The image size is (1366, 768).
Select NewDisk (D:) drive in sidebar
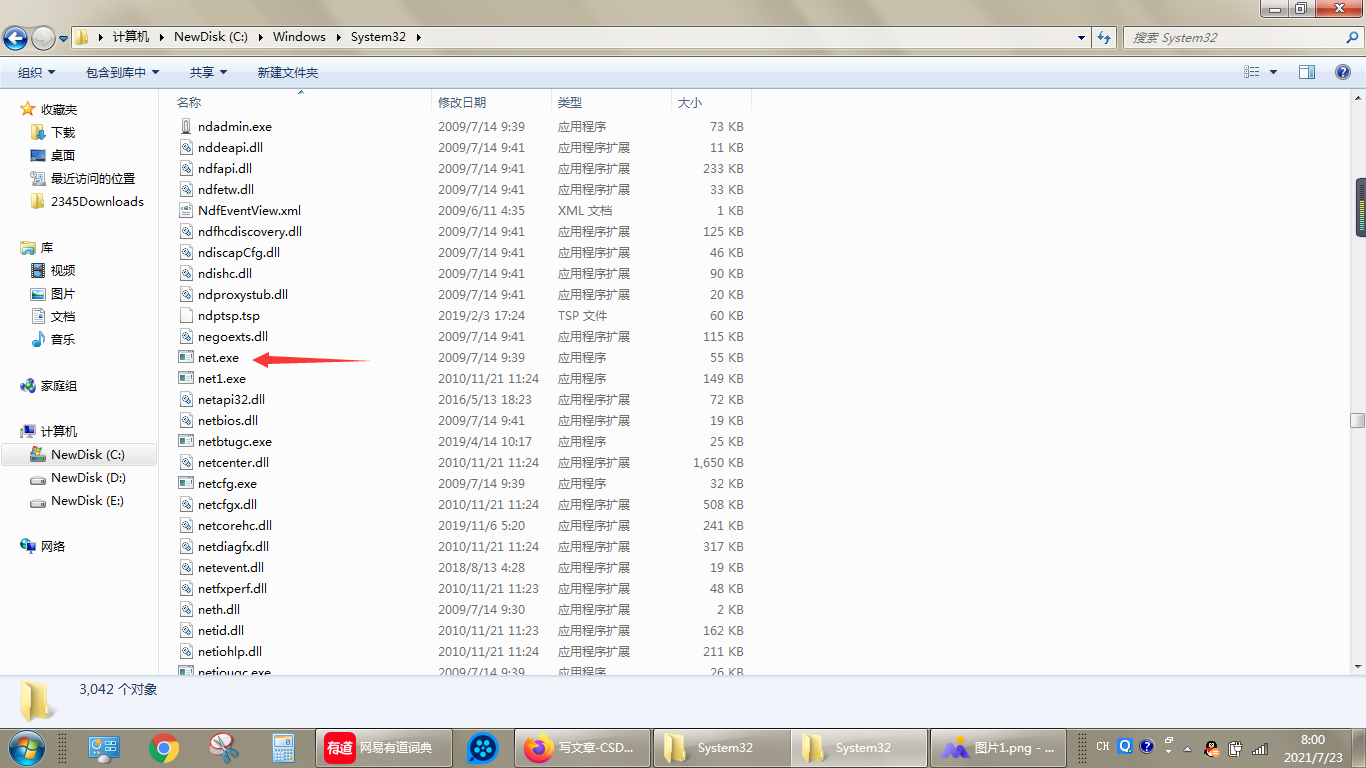(88, 478)
